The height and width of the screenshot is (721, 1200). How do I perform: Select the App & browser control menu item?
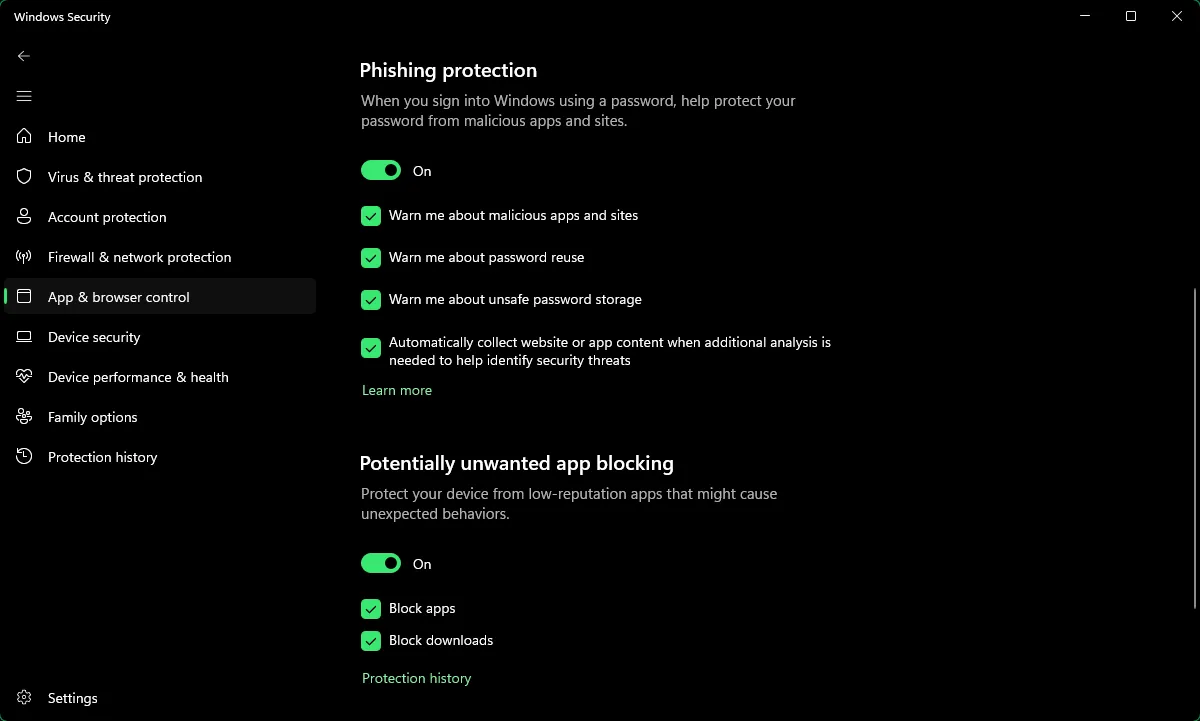point(119,297)
